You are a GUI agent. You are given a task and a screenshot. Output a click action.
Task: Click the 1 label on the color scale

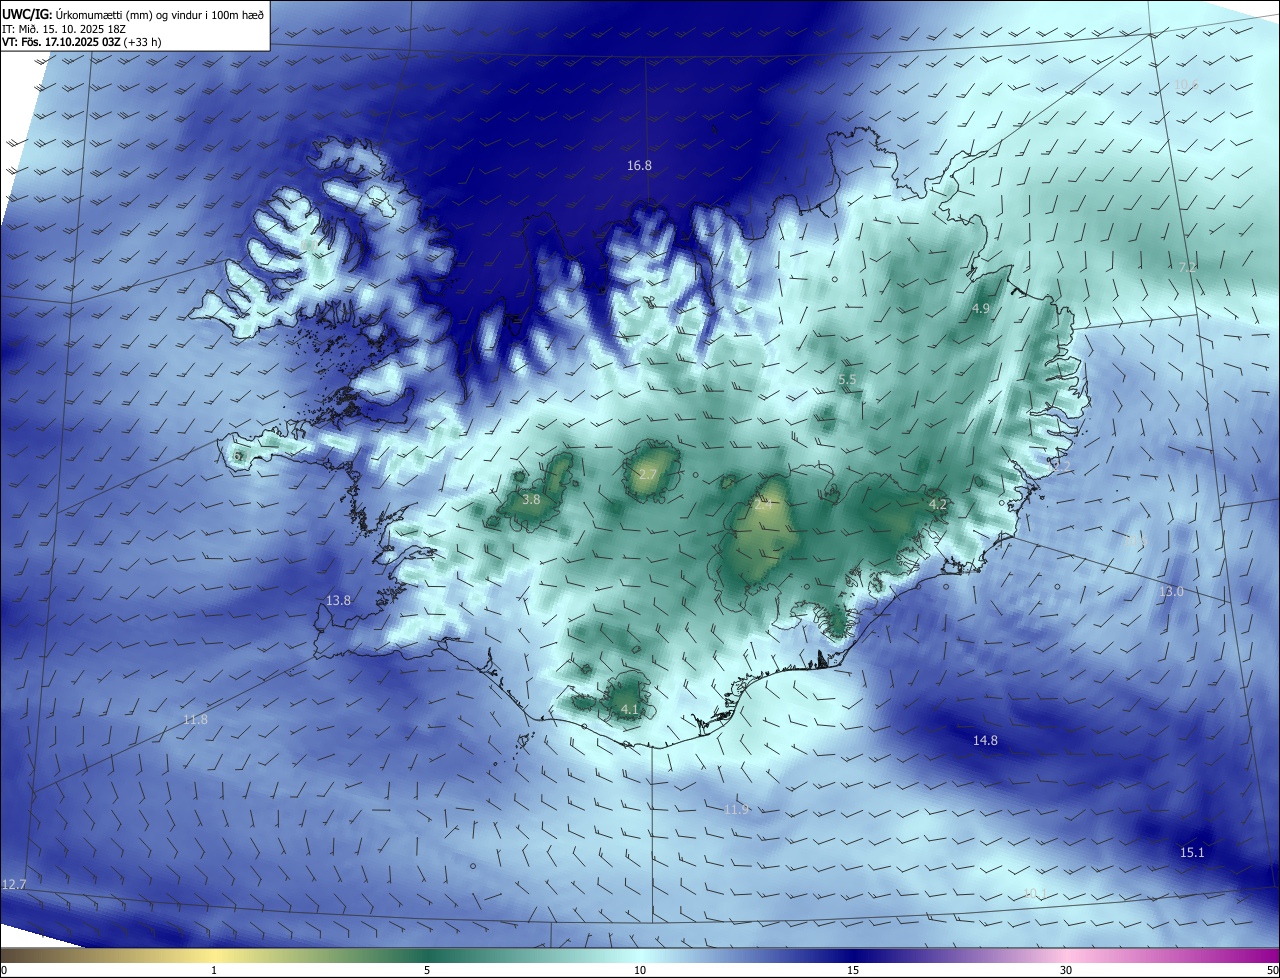coord(214,970)
